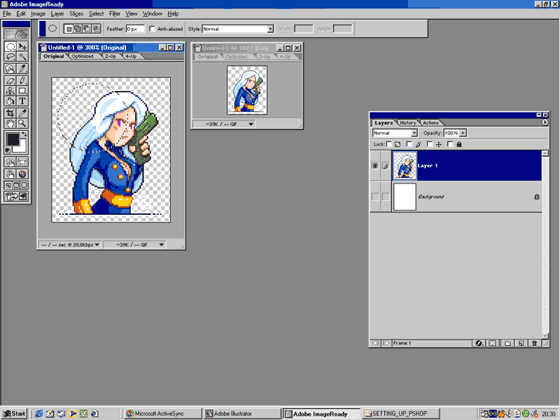Viewport: 560px width, 420px height.
Task: Select the Hand tool
Action: coord(10,124)
